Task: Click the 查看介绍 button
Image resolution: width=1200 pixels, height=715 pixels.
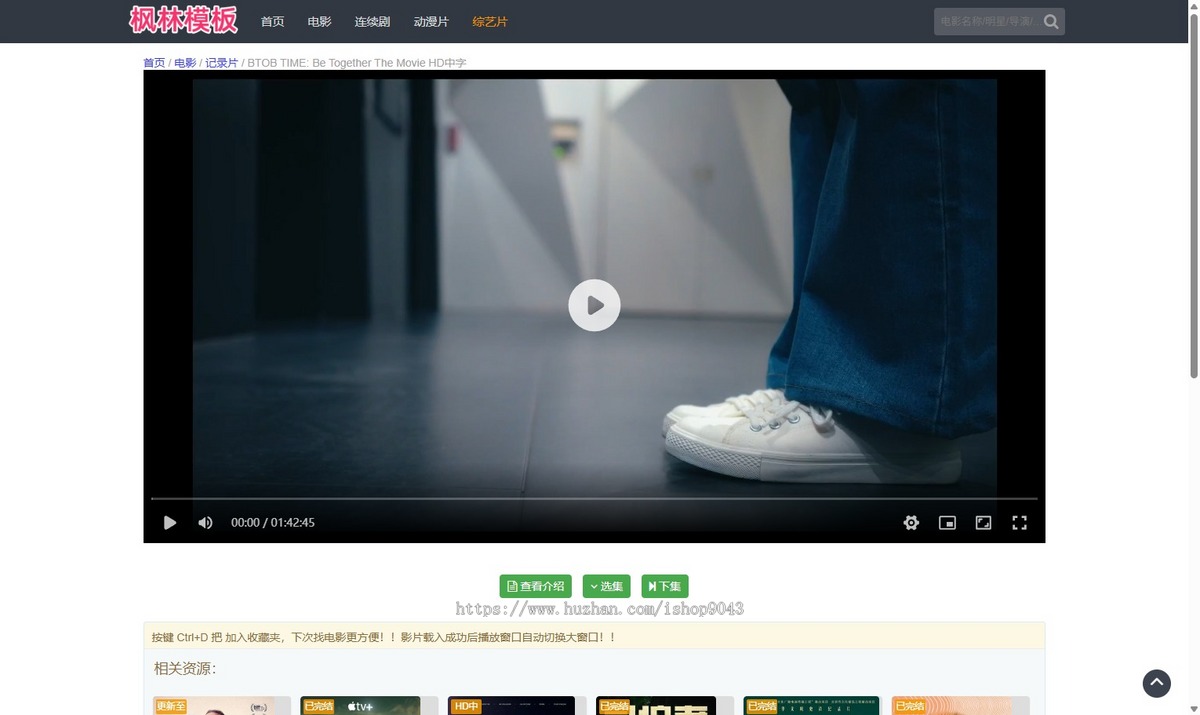Action: coord(537,586)
